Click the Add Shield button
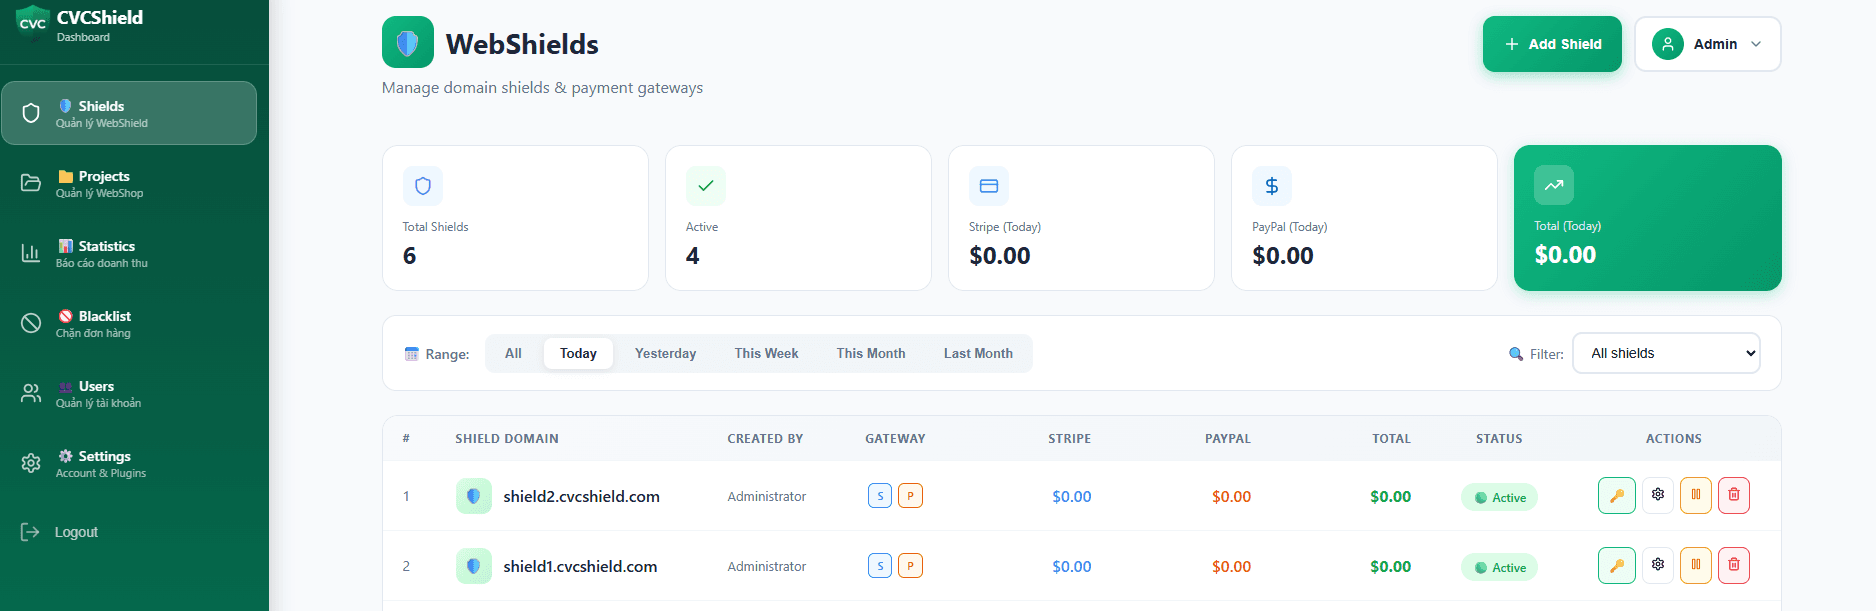 click(1552, 44)
